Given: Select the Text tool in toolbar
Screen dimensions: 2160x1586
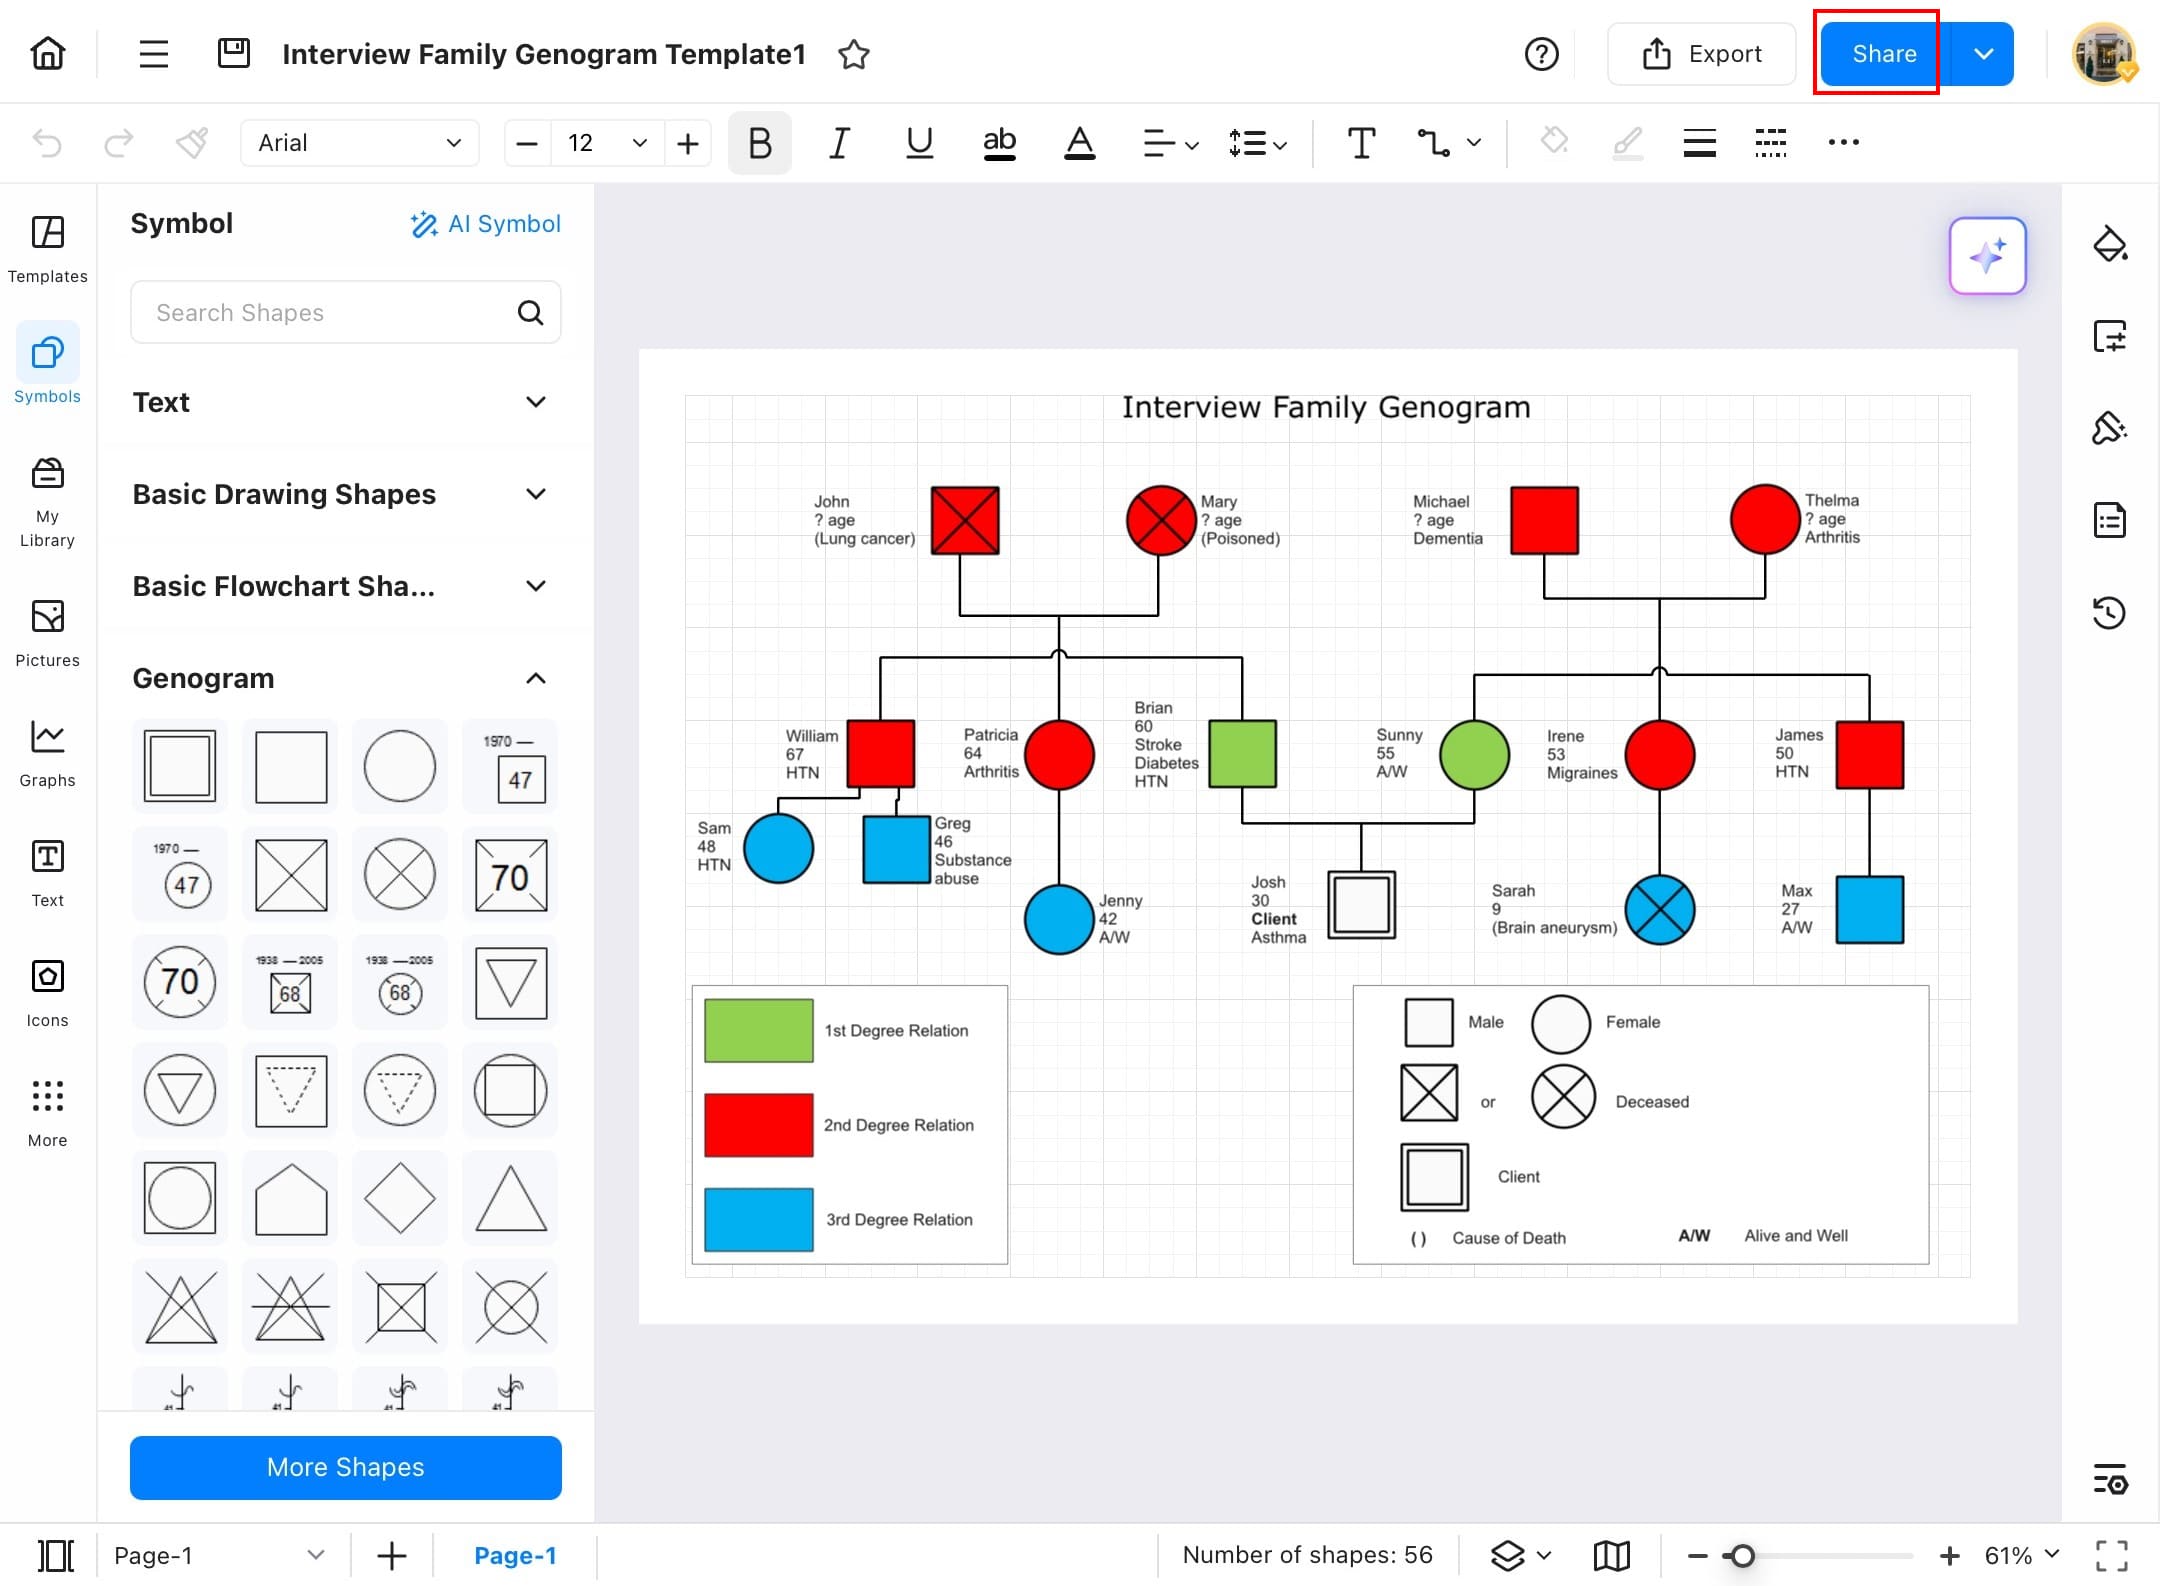Looking at the screenshot, I should click(x=1360, y=143).
